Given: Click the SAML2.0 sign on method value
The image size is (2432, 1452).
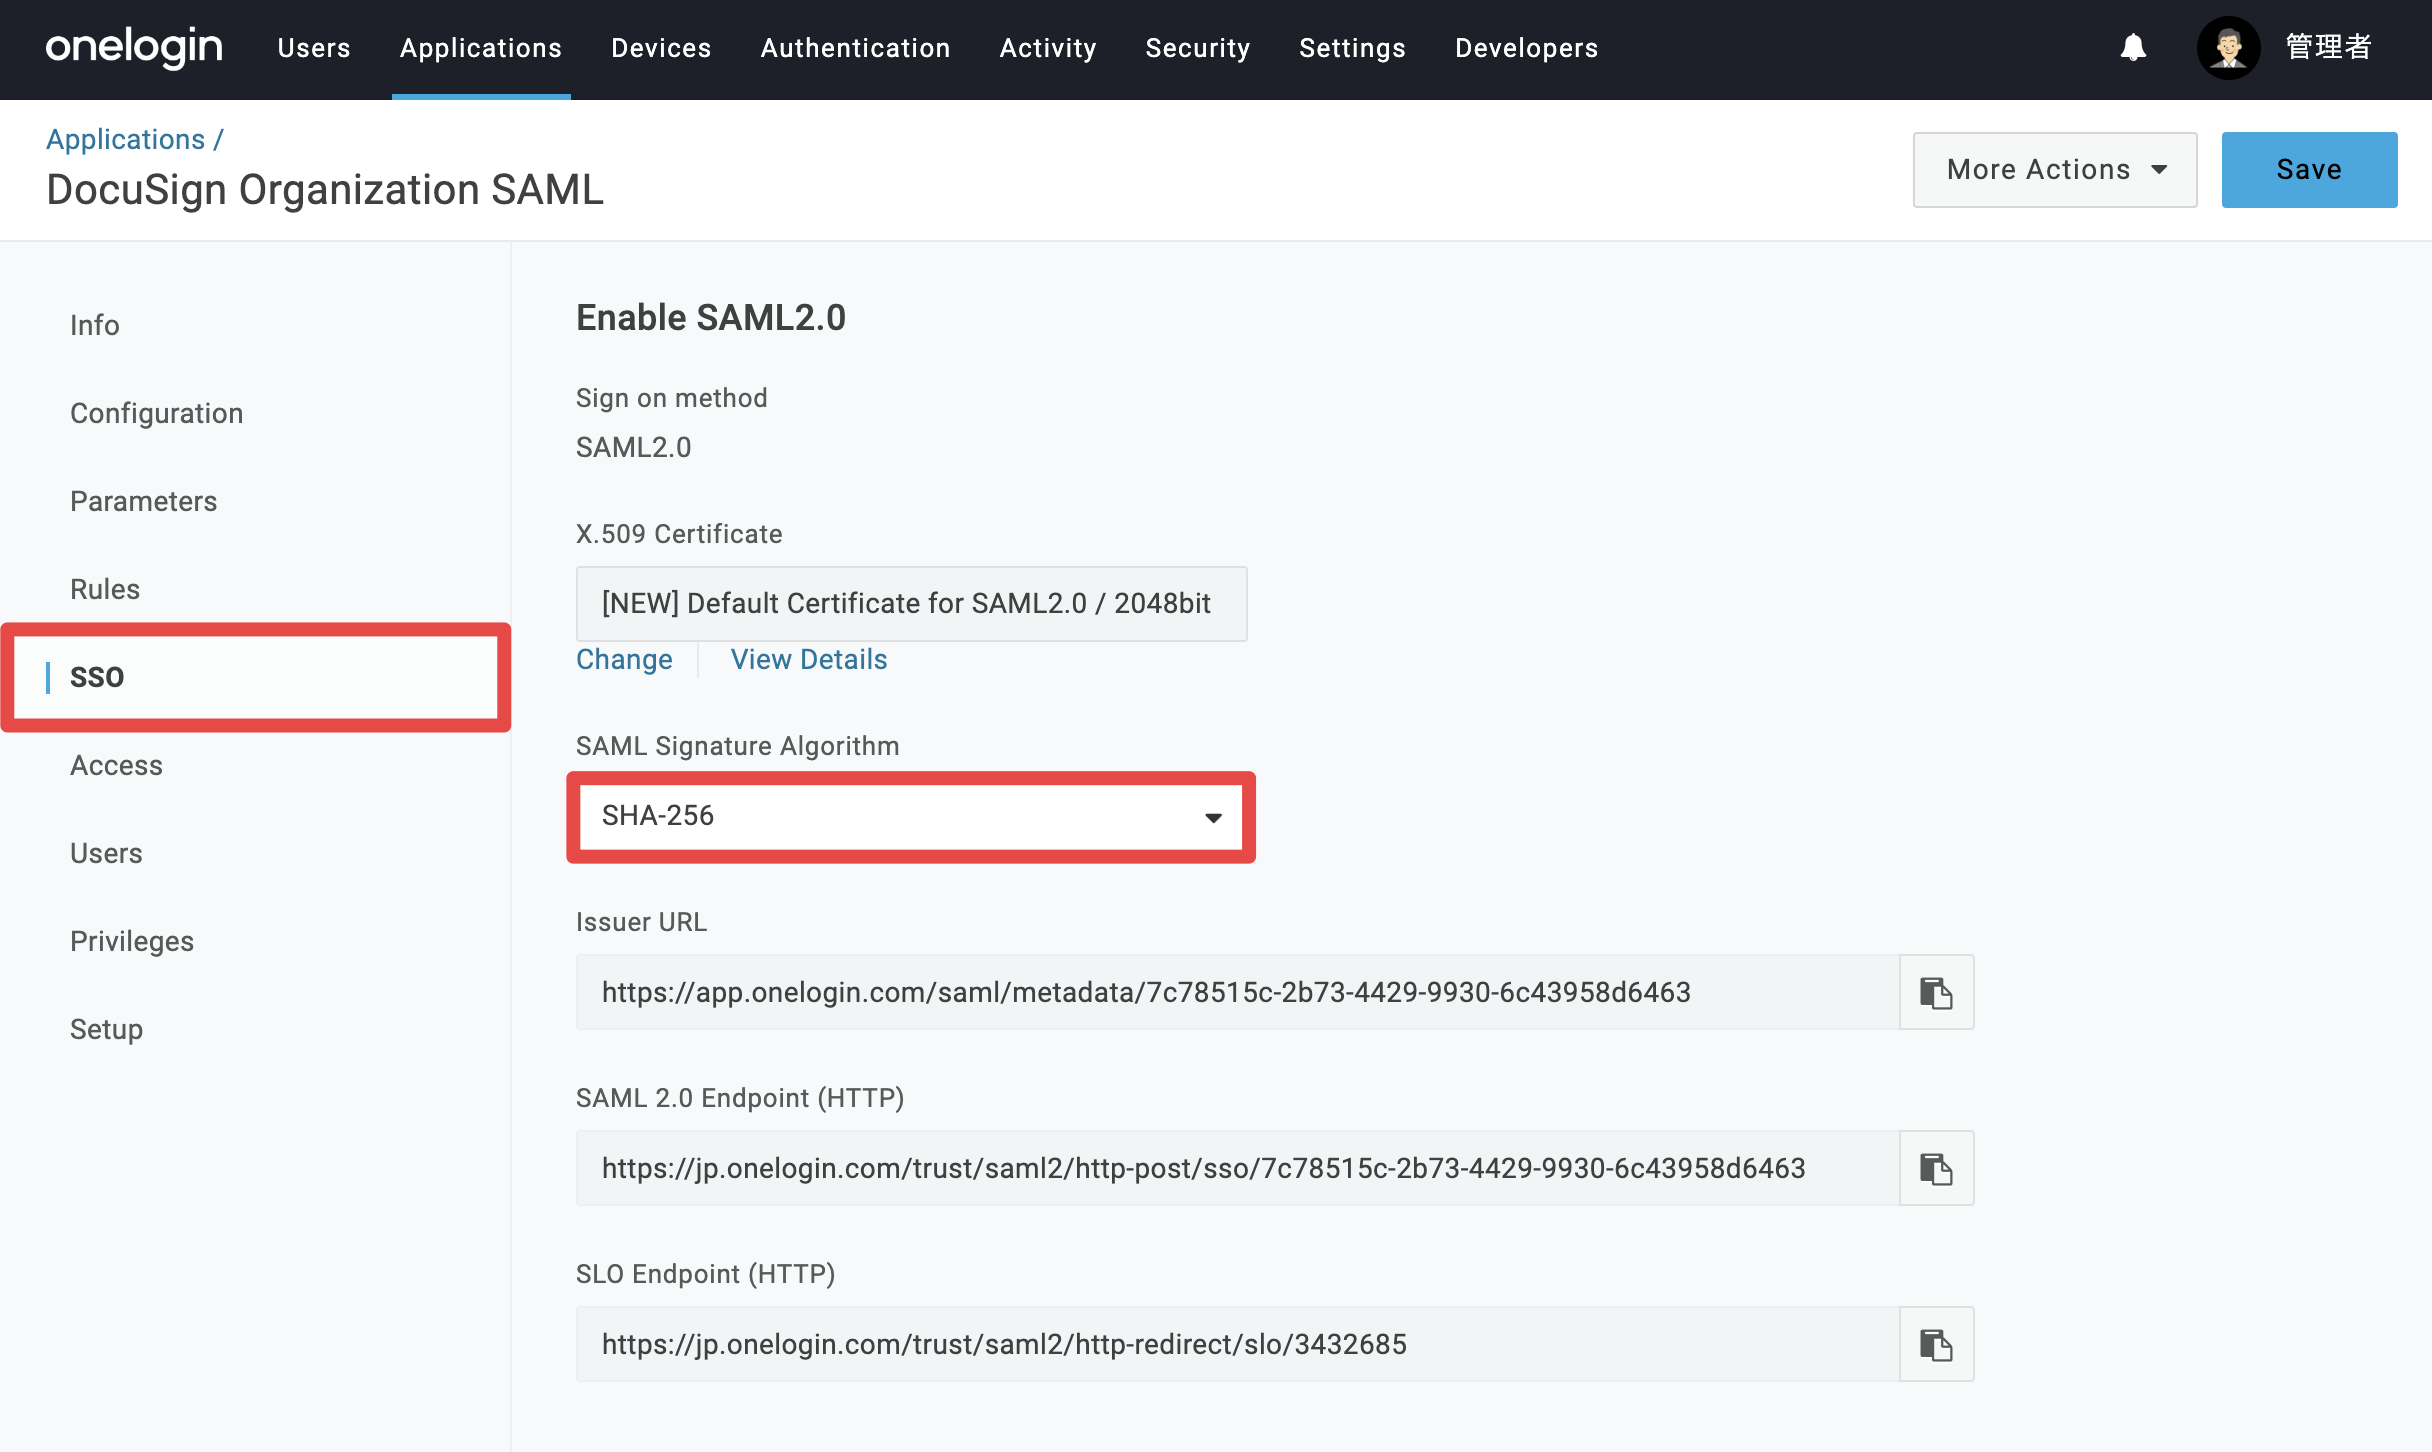Looking at the screenshot, I should [633, 447].
